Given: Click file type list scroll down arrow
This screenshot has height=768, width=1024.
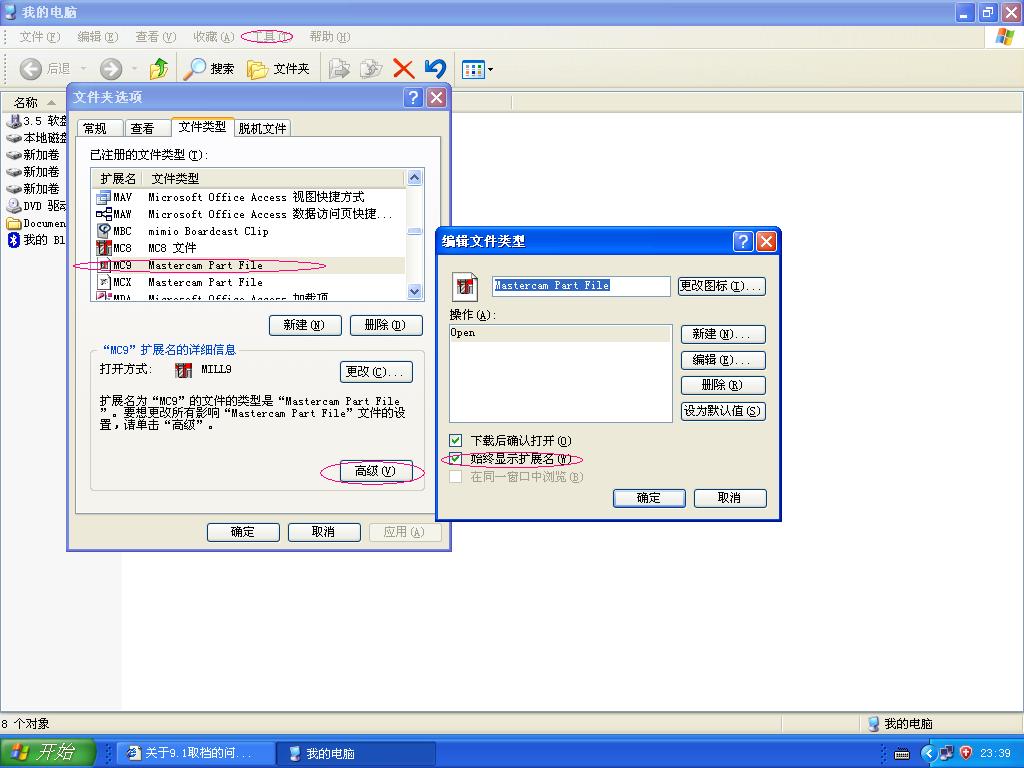Looking at the screenshot, I should coord(415,291).
